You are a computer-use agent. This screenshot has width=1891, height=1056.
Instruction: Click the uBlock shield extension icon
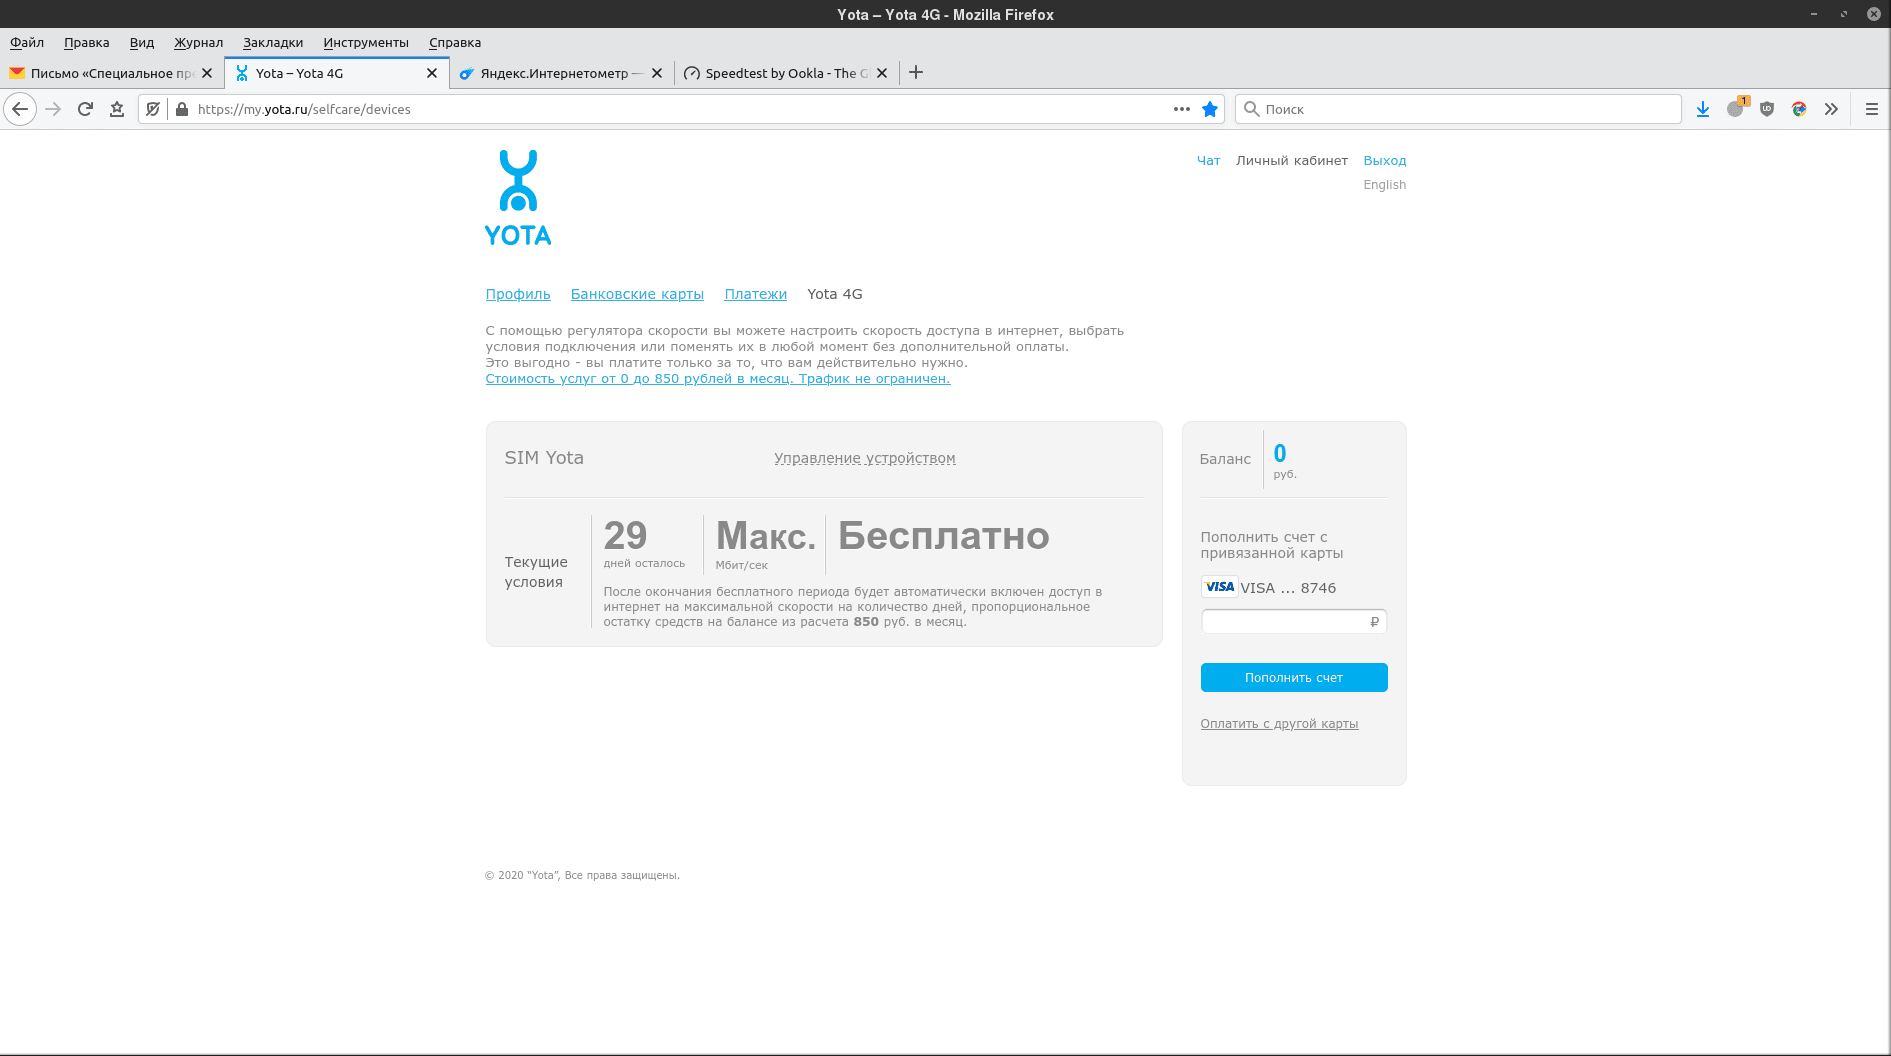[x=1767, y=109]
